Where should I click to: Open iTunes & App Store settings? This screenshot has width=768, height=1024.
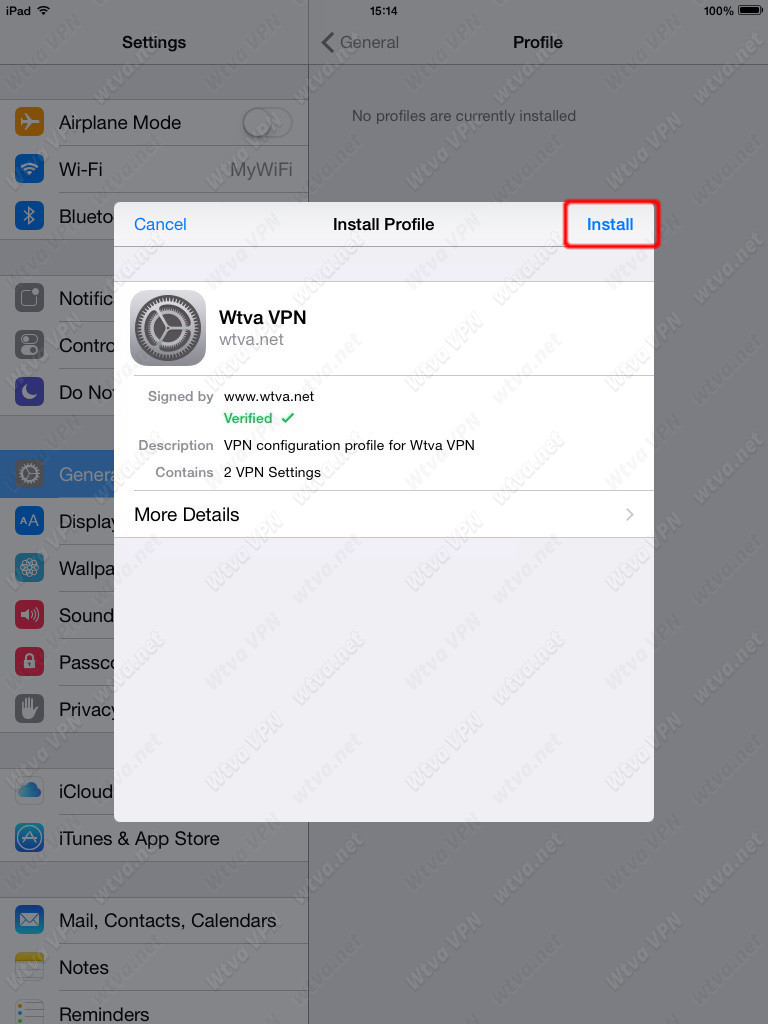(154, 838)
